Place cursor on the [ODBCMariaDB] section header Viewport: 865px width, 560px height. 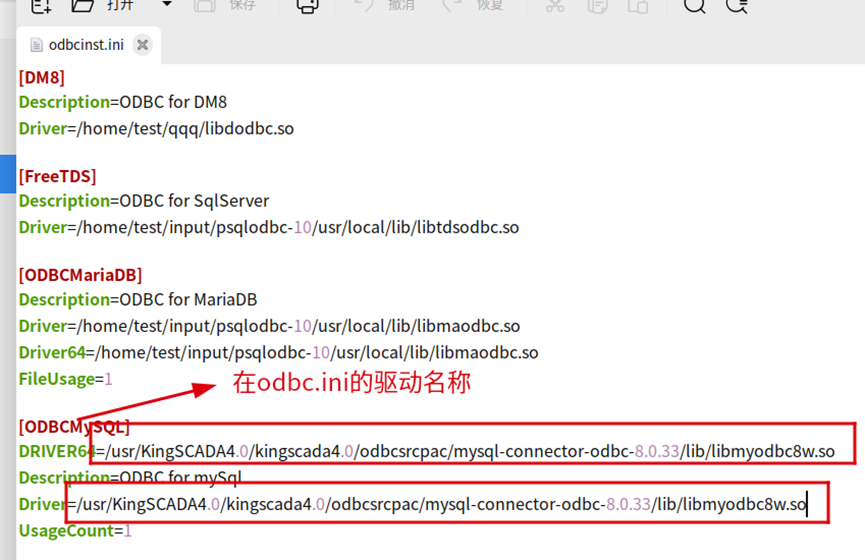pos(81,275)
